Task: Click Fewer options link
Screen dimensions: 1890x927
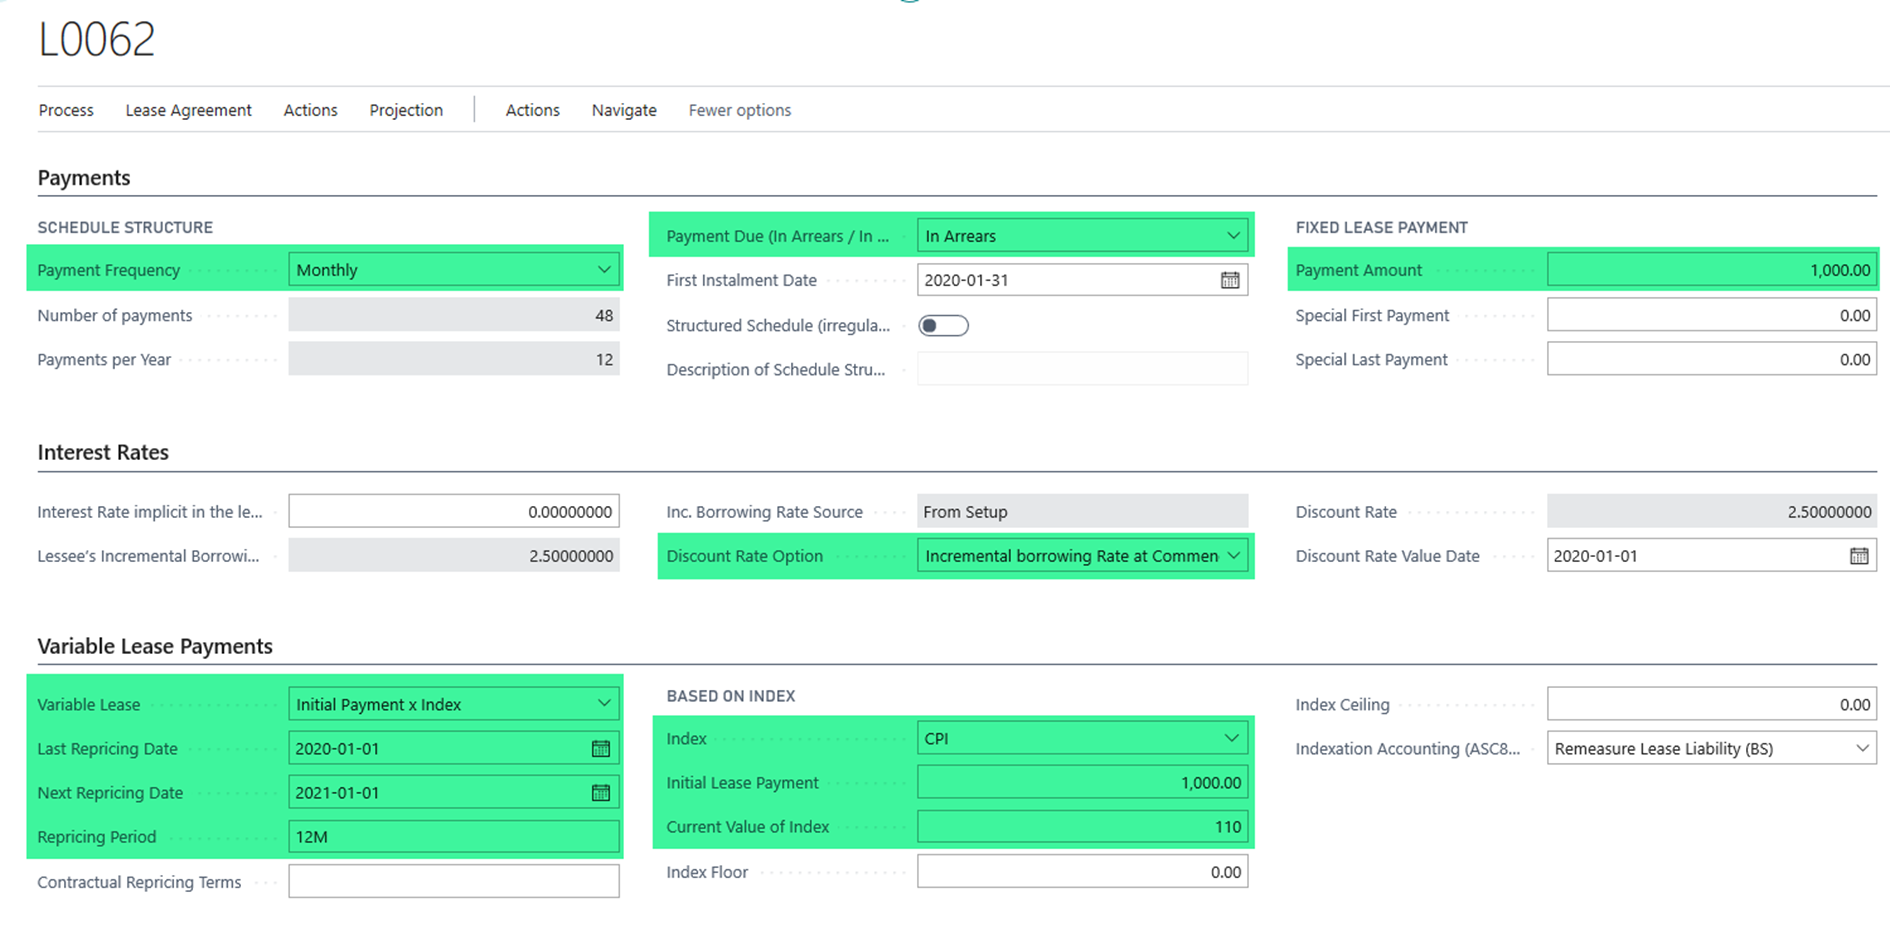Action: [740, 110]
